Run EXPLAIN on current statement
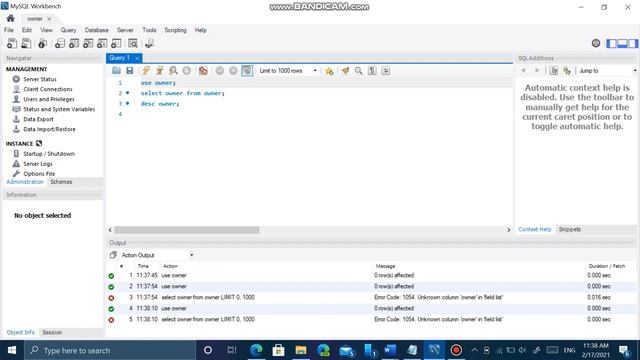Image resolution: width=640 pixels, height=360 pixels. tap(173, 71)
